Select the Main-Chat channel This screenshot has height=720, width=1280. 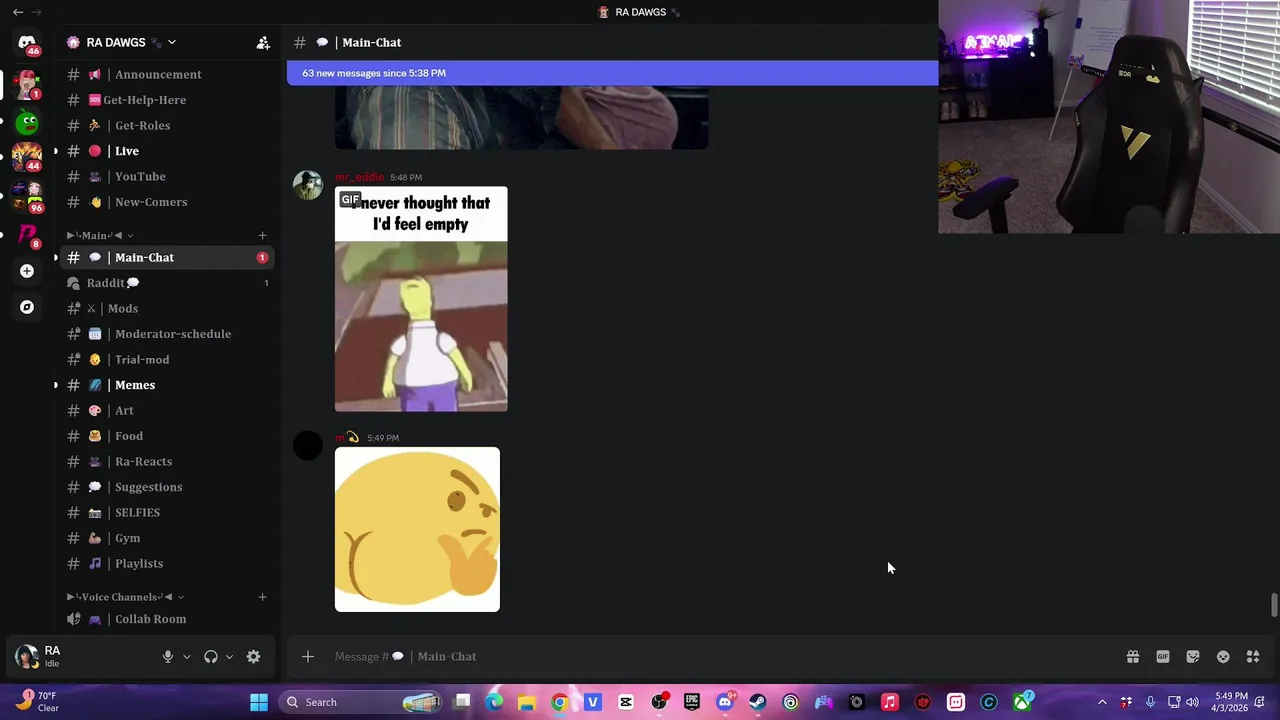167,257
